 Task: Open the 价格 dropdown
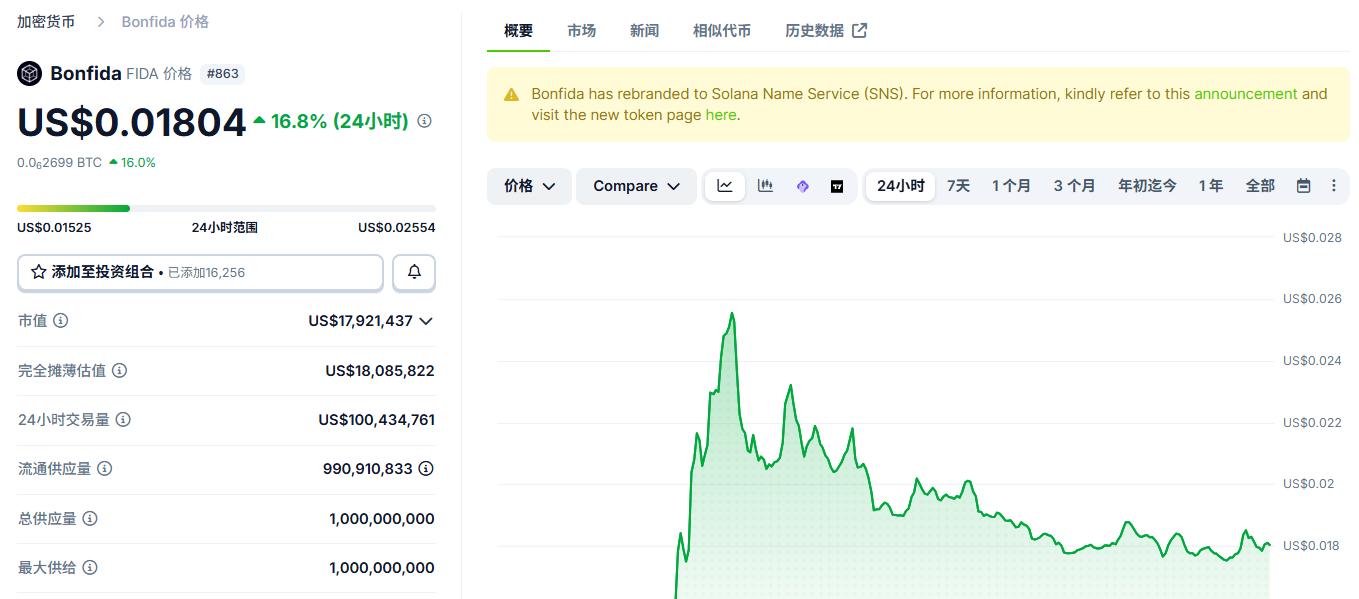coord(528,186)
